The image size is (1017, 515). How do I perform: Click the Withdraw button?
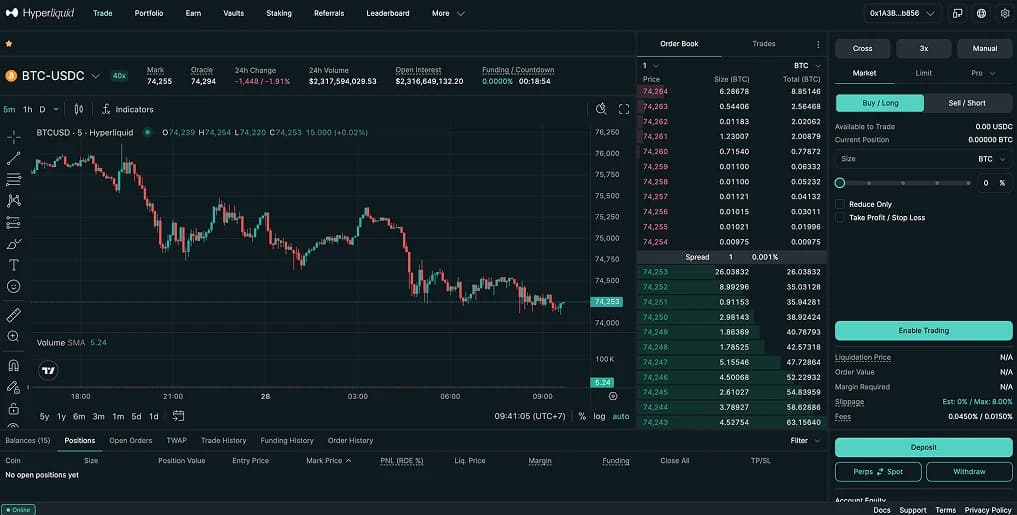tap(969, 472)
